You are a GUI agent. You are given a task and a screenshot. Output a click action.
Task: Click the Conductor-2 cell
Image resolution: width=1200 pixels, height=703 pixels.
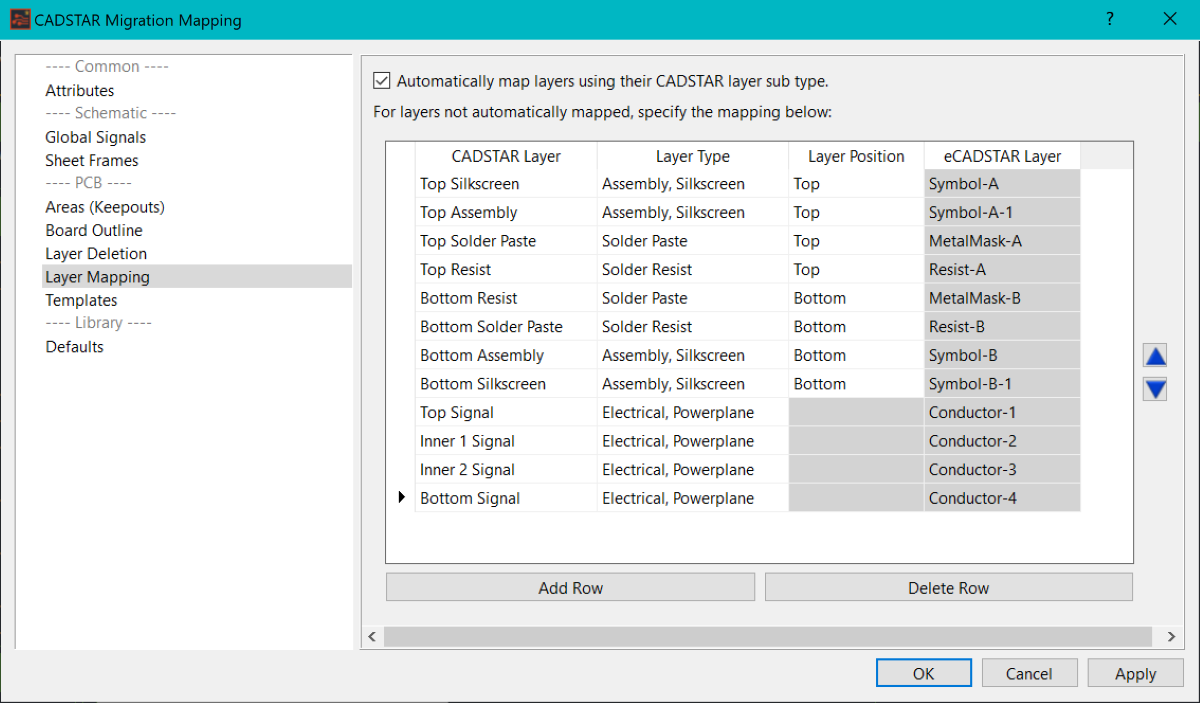click(1002, 440)
